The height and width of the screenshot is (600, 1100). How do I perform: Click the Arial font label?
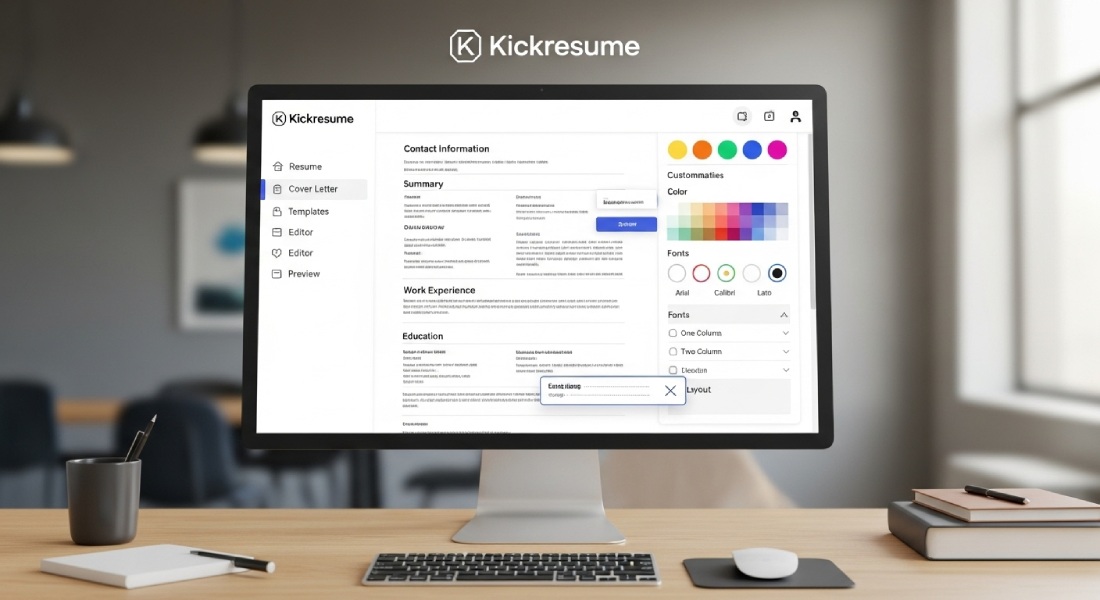(682, 293)
